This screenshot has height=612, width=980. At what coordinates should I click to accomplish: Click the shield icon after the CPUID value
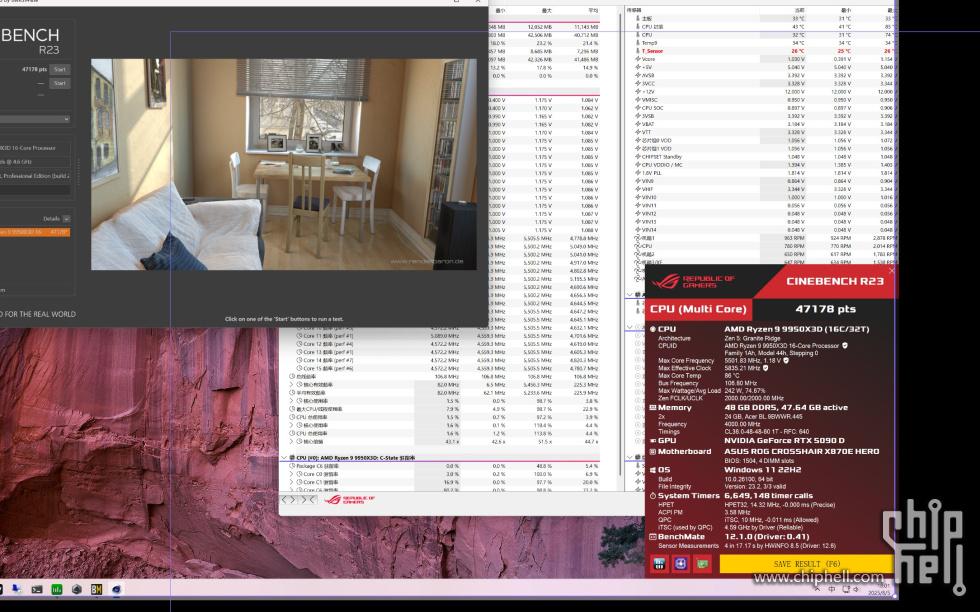845,345
